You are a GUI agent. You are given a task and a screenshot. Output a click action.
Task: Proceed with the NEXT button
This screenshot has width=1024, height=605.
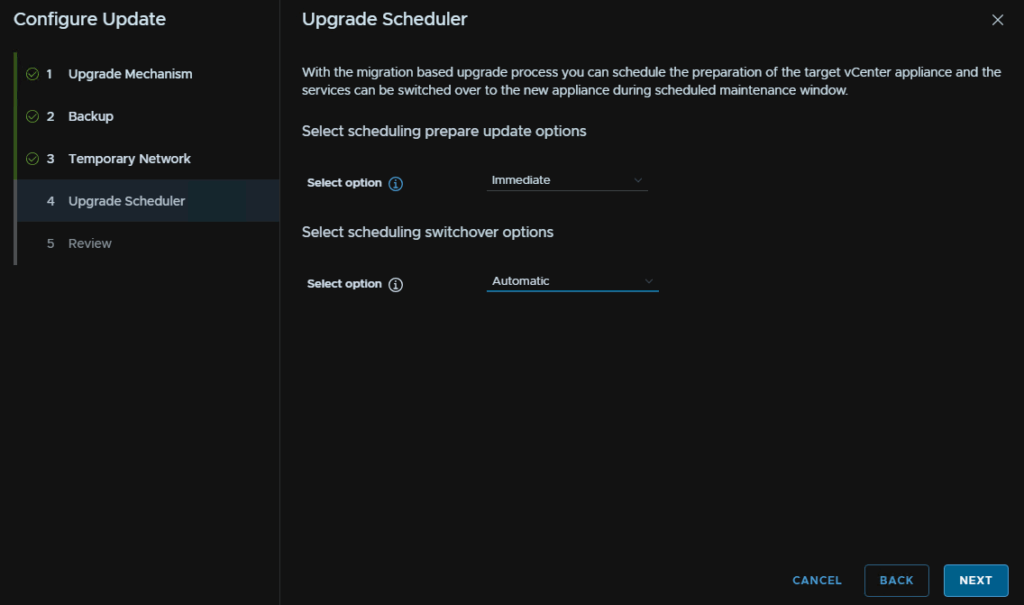[975, 580]
